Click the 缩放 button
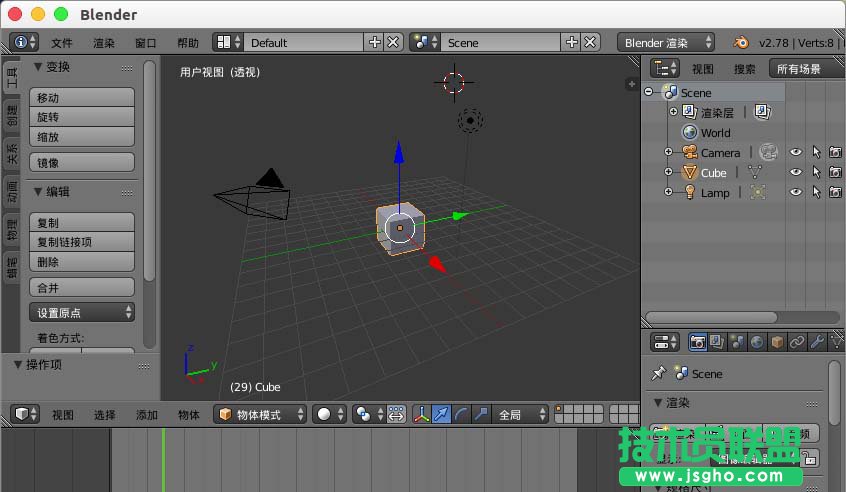Image resolution: width=846 pixels, height=492 pixels. point(82,136)
